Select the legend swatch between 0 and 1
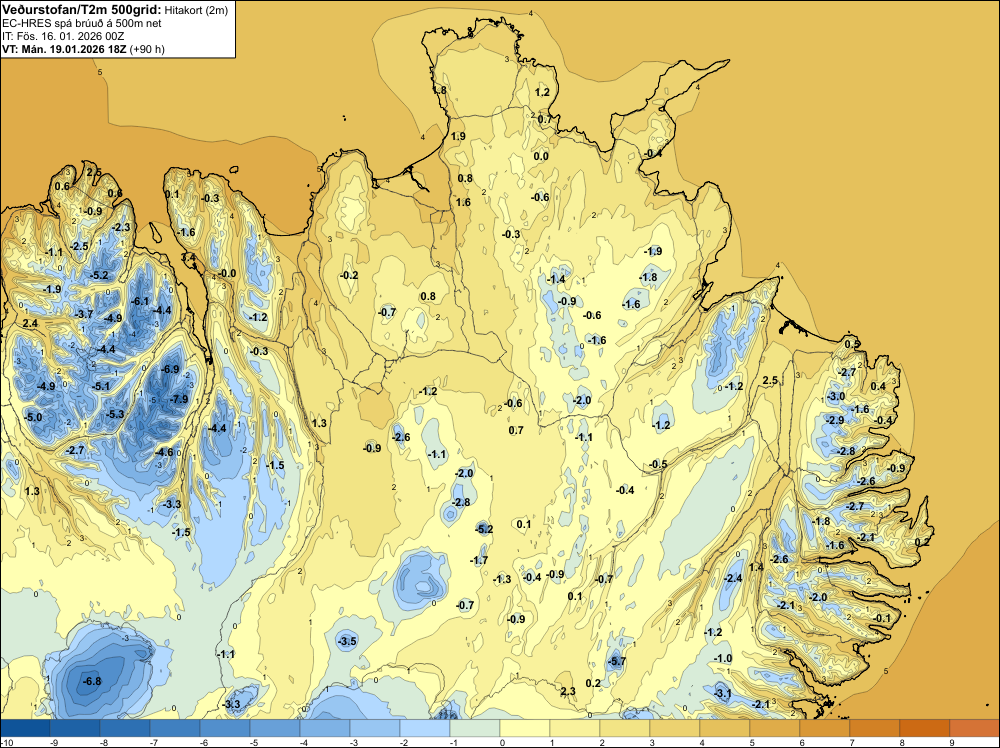Screen dimensions: 1000x748 [525, 728]
